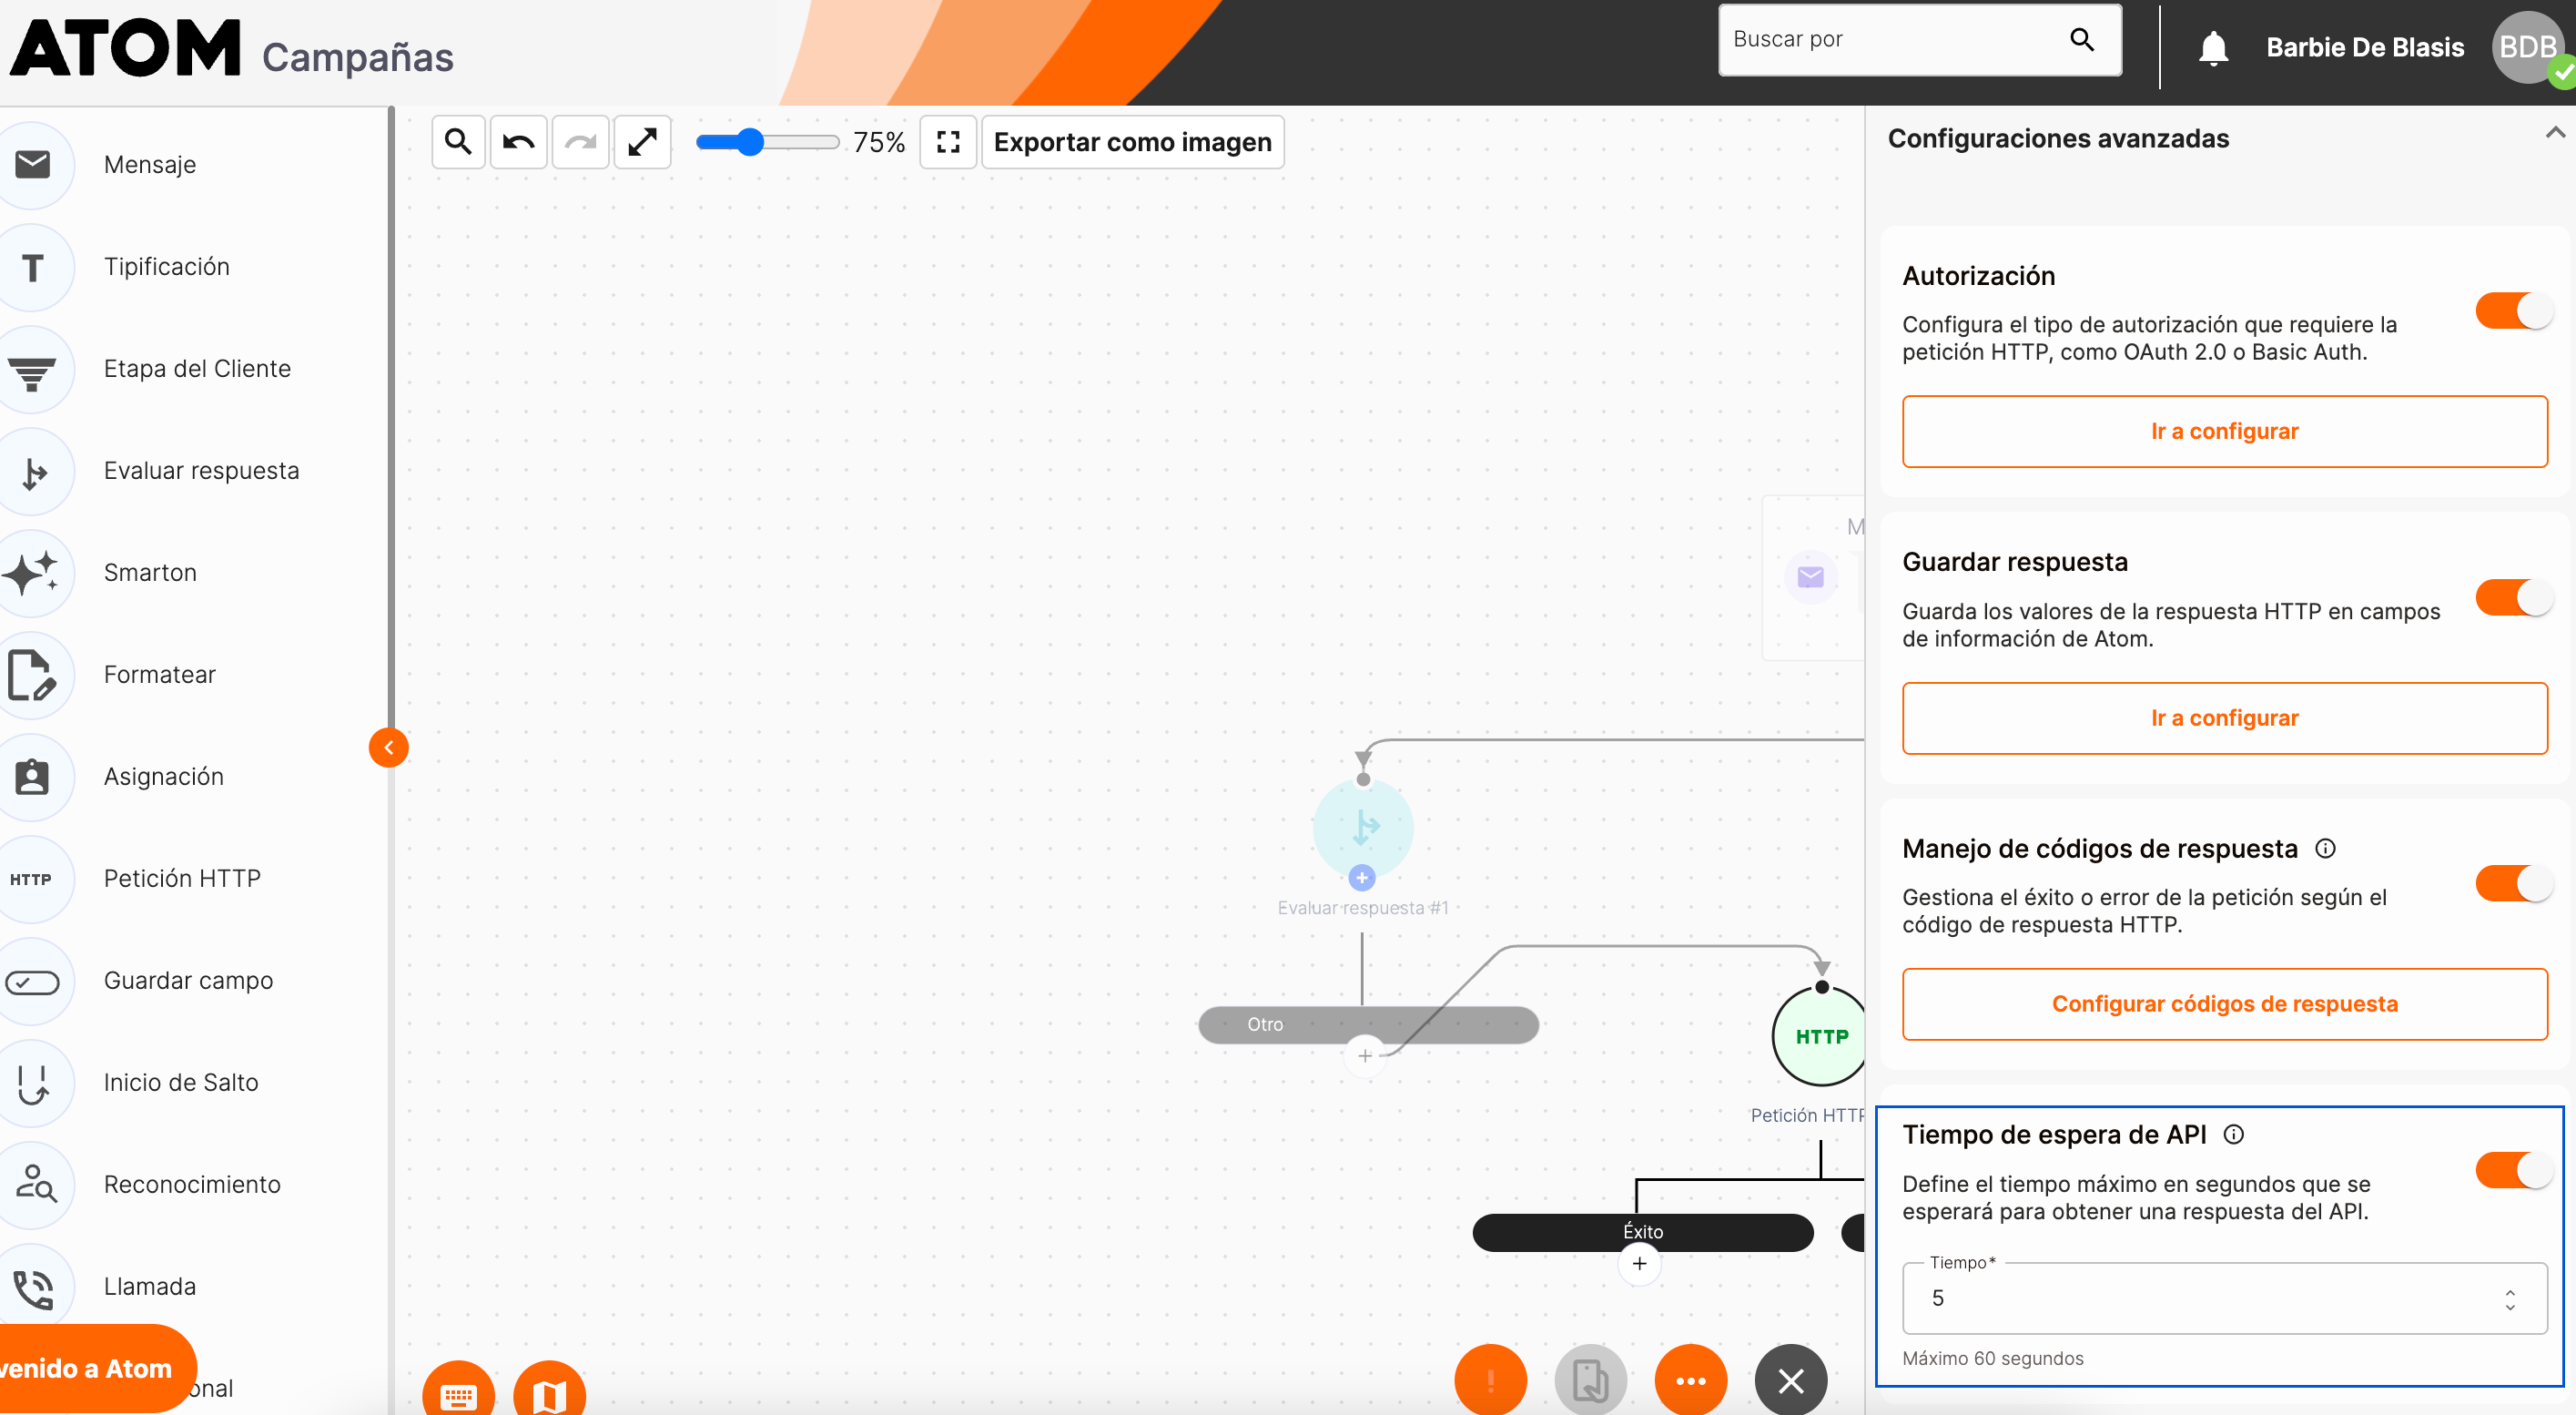Click the orange warning exclamation button
Image resolution: width=2576 pixels, height=1415 pixels.
pos(1490,1380)
